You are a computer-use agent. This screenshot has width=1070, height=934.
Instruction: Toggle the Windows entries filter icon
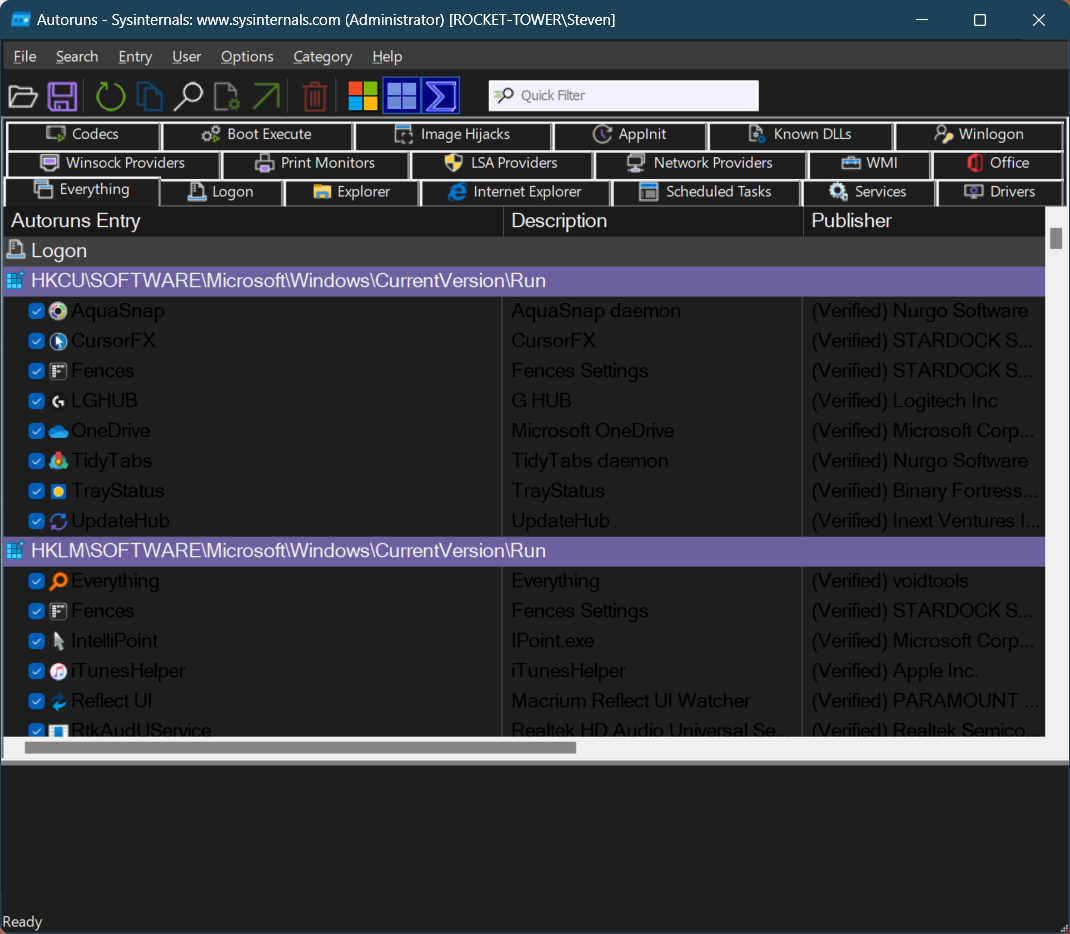[402, 96]
